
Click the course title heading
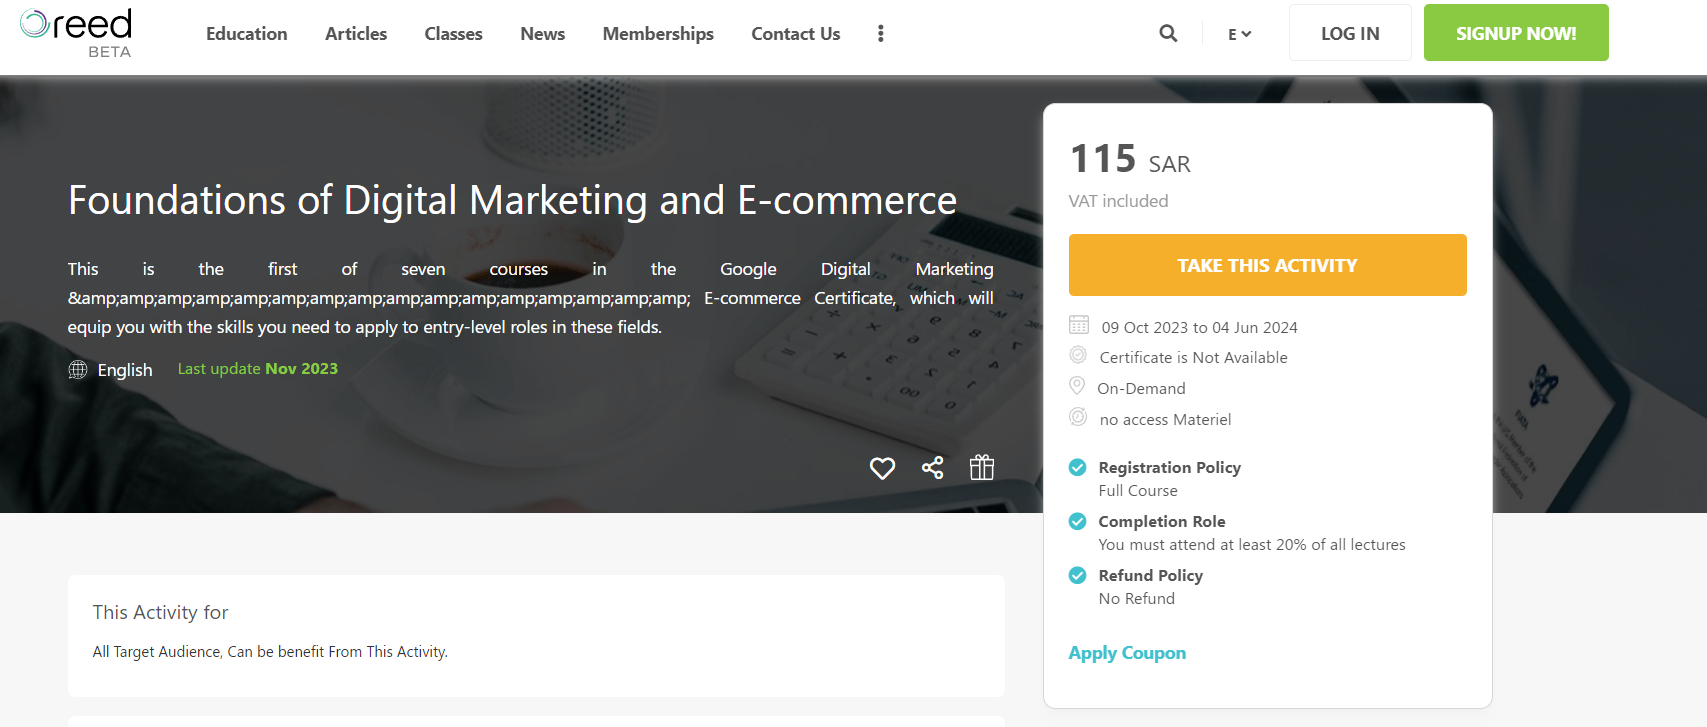pyautogui.click(x=512, y=200)
